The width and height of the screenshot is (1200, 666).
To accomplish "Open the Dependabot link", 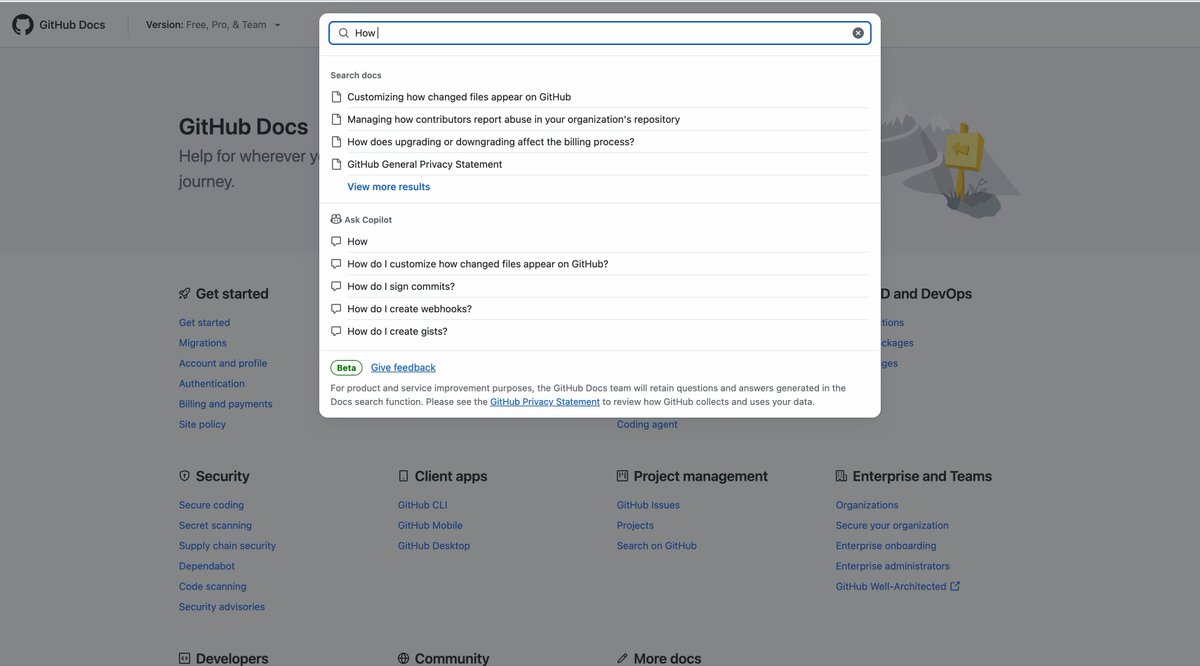I will pos(208,566).
